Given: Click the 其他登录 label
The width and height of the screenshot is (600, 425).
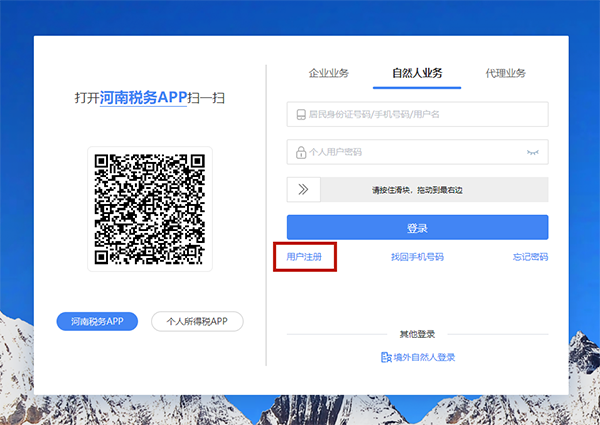Looking at the screenshot, I should coord(417,334).
